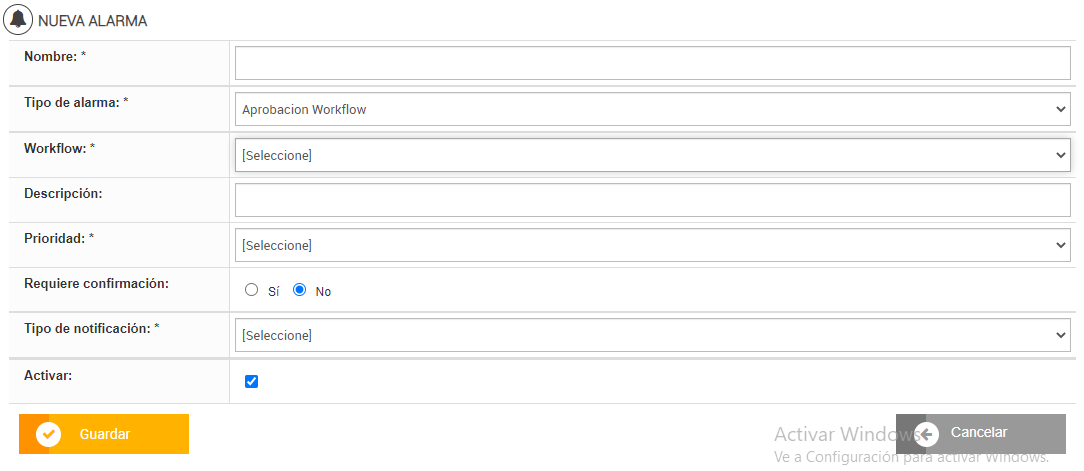Expand the Workflow selection dropdown
The image size is (1084, 471).
(x=652, y=155)
